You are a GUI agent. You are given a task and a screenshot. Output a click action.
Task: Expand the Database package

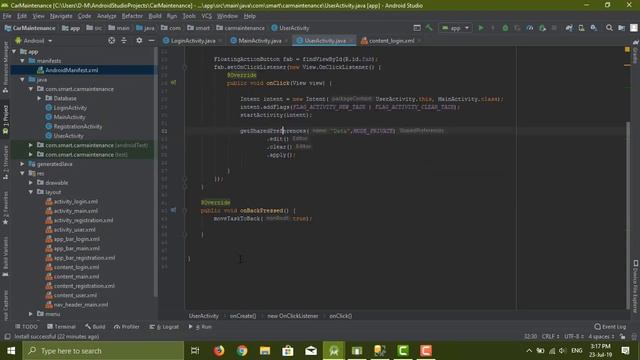[39, 98]
